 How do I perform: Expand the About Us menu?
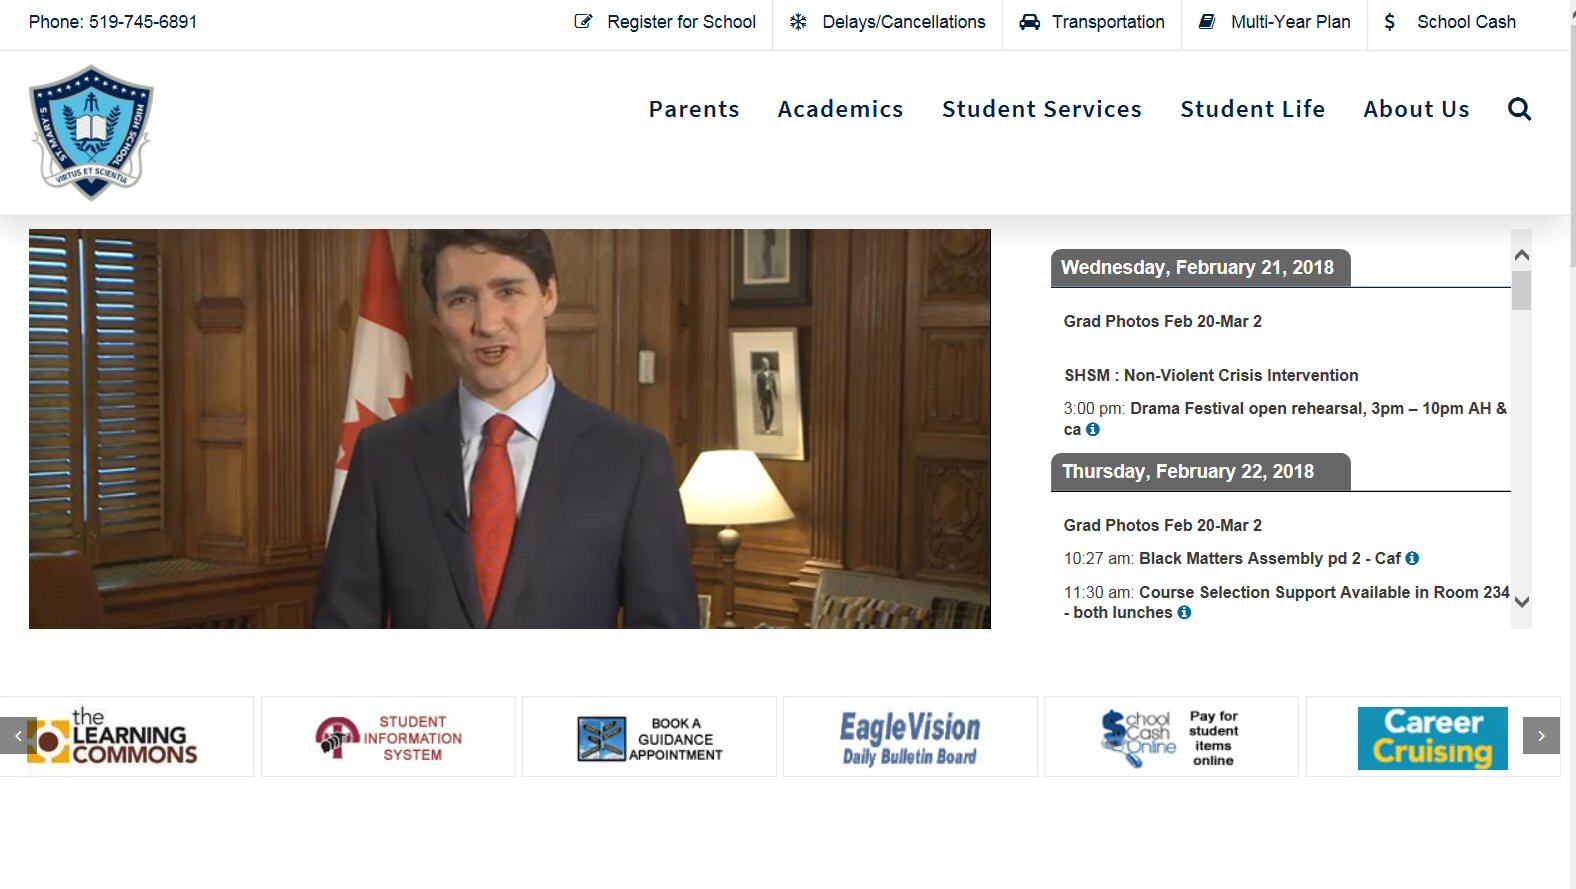tap(1416, 109)
